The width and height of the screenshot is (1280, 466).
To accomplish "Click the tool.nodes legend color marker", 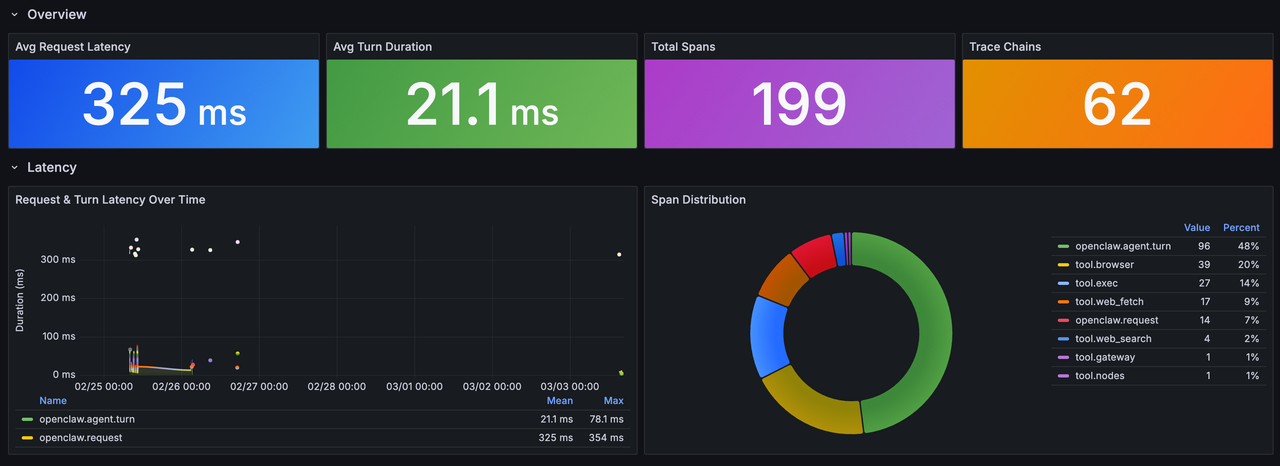I will 1063,376.
